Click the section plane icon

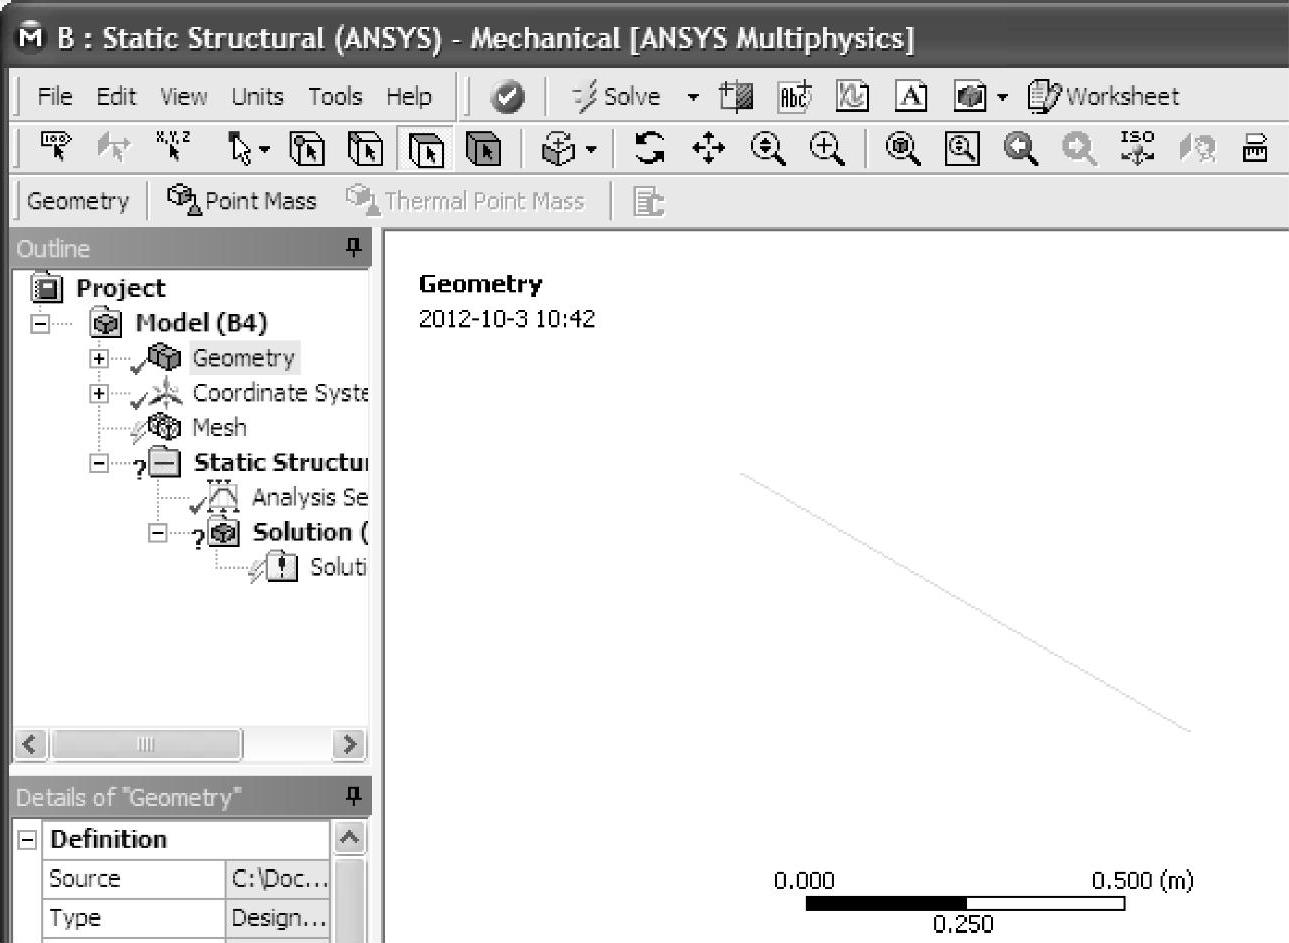pos(736,96)
